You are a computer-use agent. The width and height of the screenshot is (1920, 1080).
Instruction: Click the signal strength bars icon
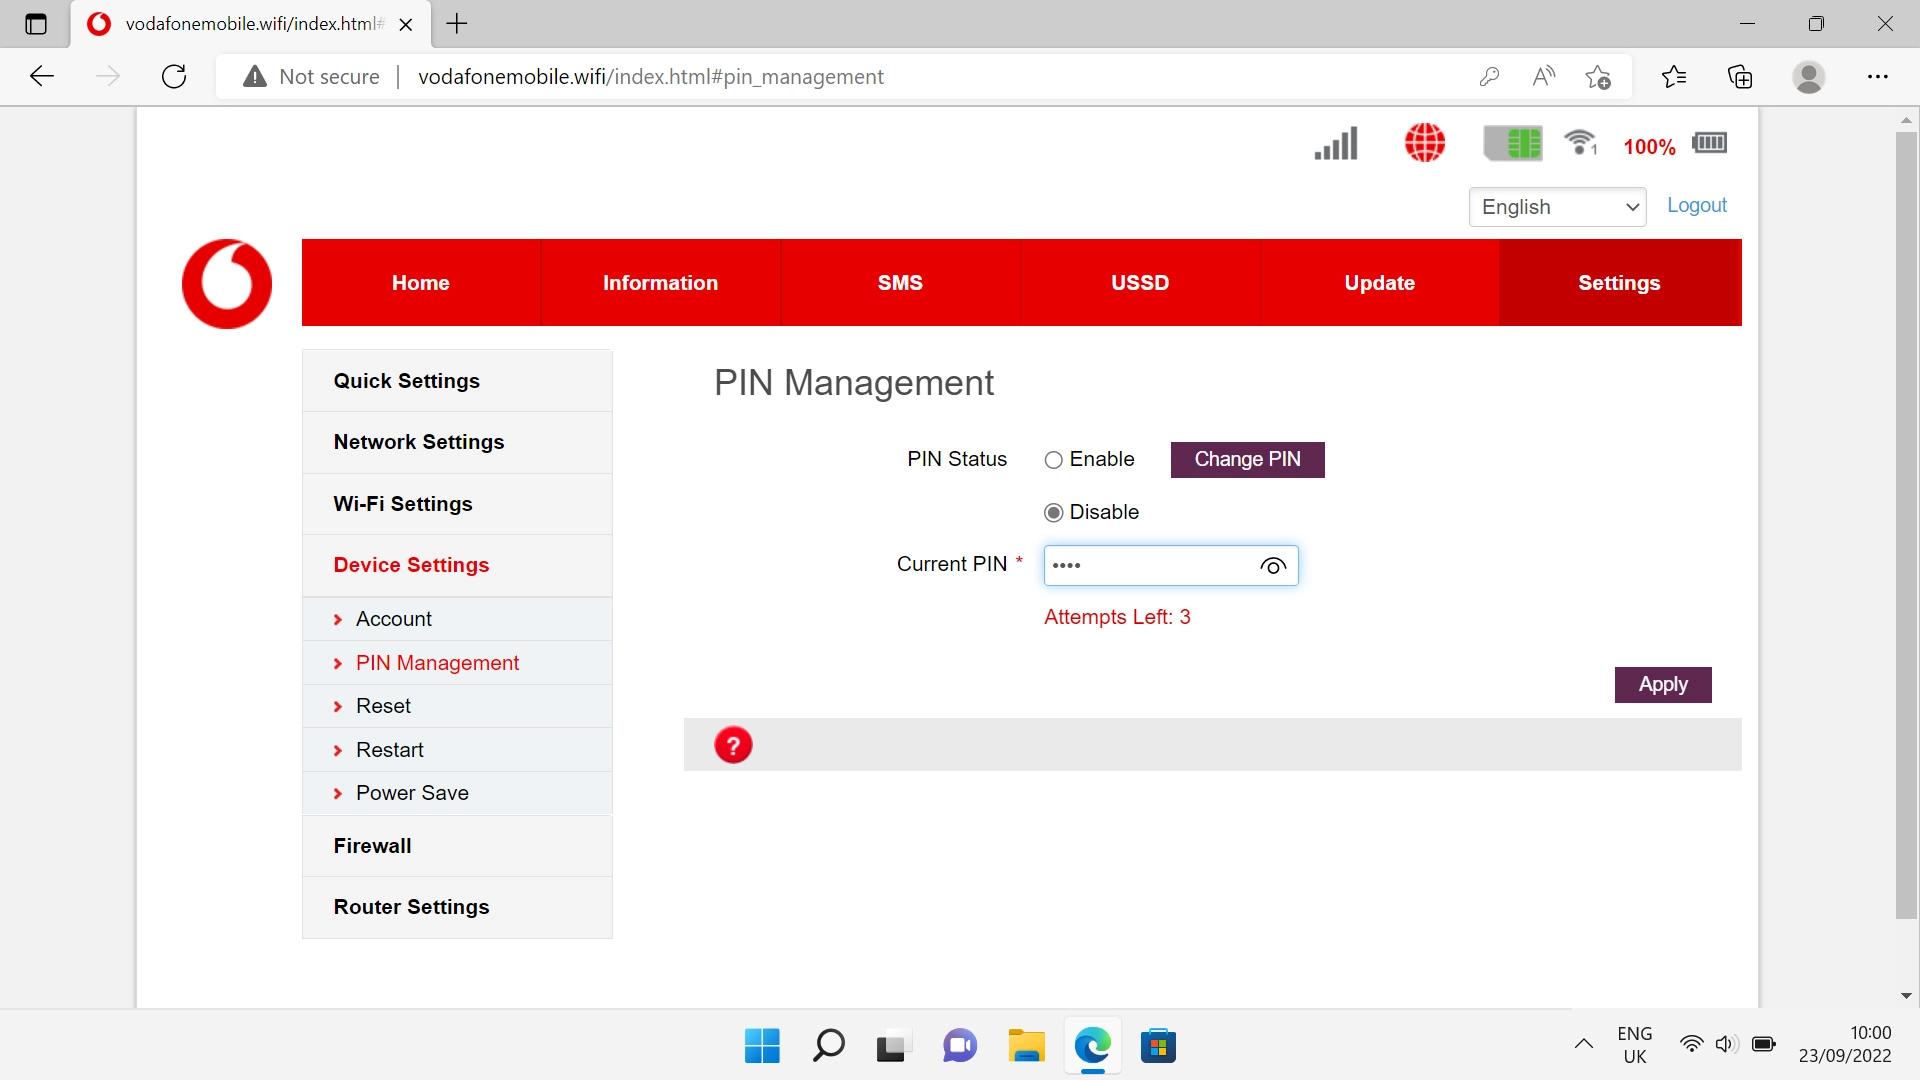point(1336,143)
